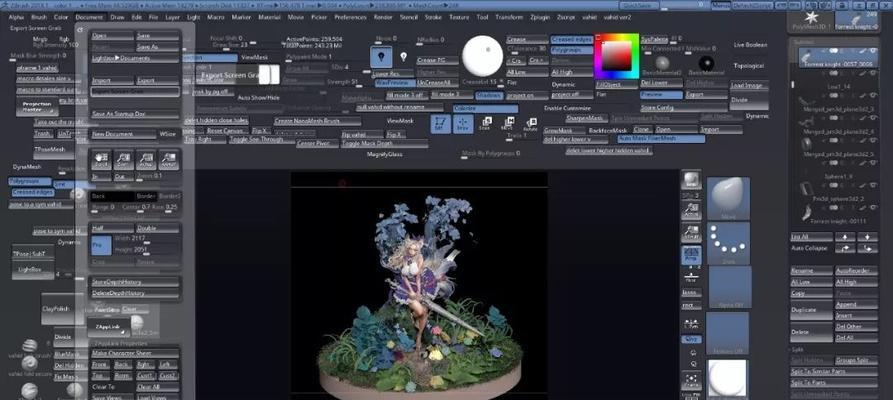Click StoreDepthHistory button

coord(136,282)
